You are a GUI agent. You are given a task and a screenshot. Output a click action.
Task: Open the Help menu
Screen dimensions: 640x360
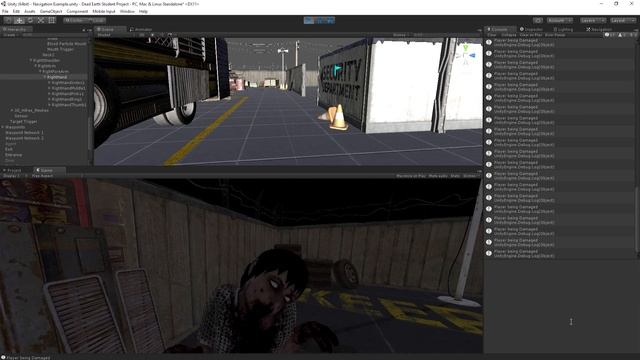[143, 11]
